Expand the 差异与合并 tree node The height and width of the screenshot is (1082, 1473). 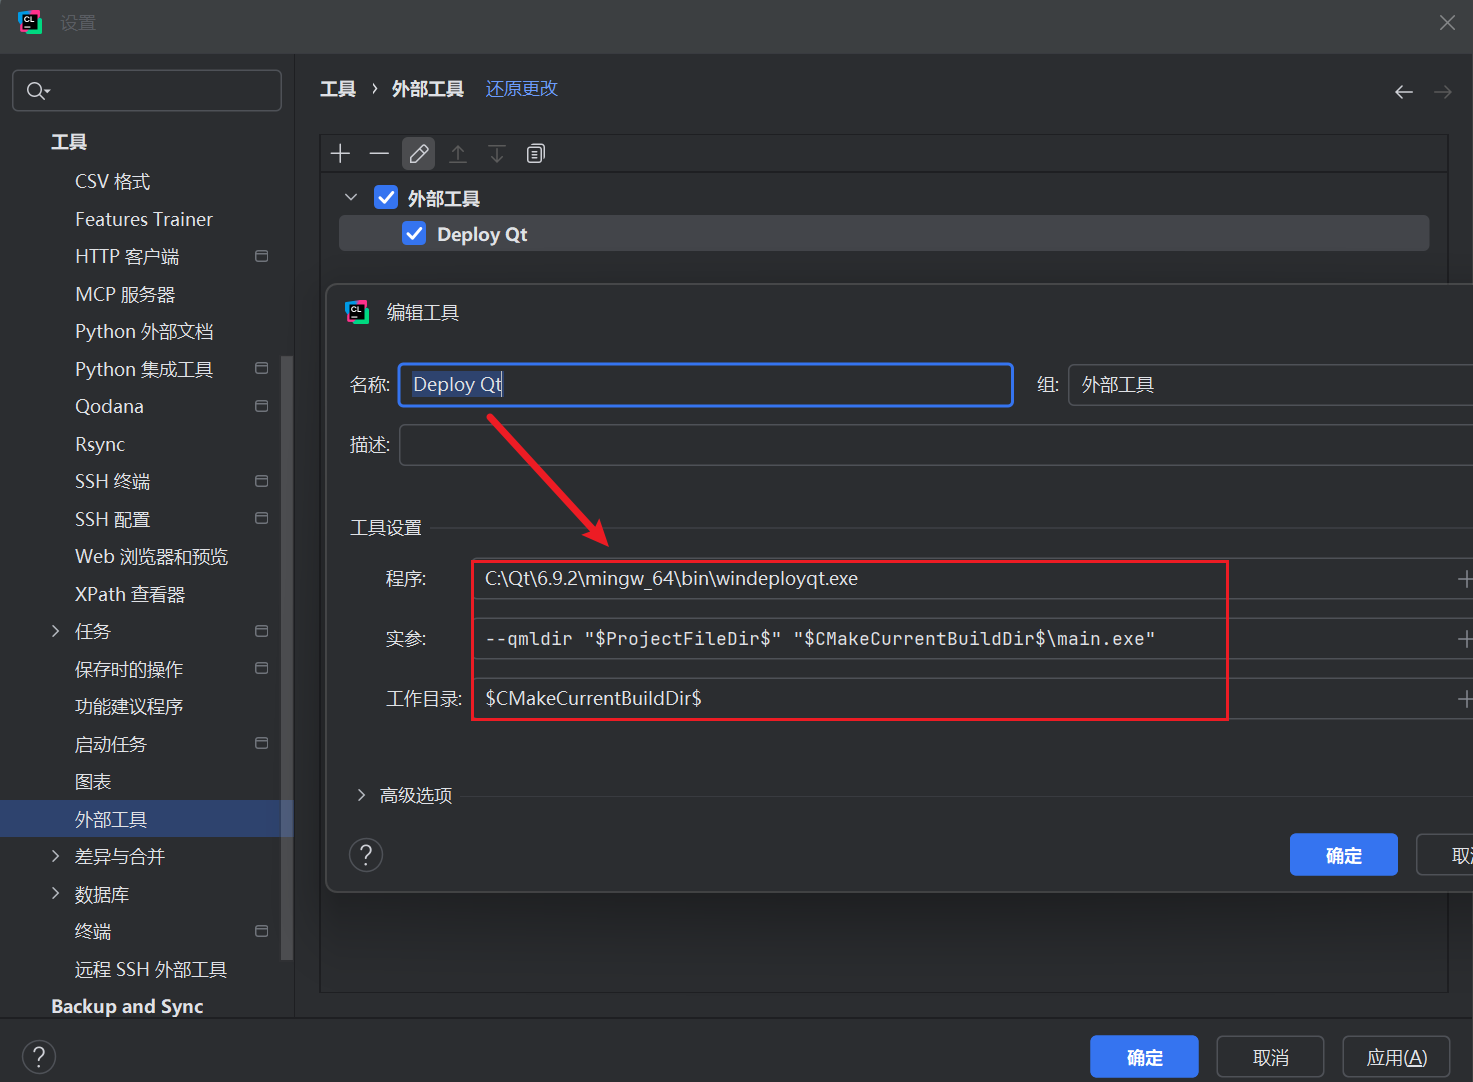point(56,856)
